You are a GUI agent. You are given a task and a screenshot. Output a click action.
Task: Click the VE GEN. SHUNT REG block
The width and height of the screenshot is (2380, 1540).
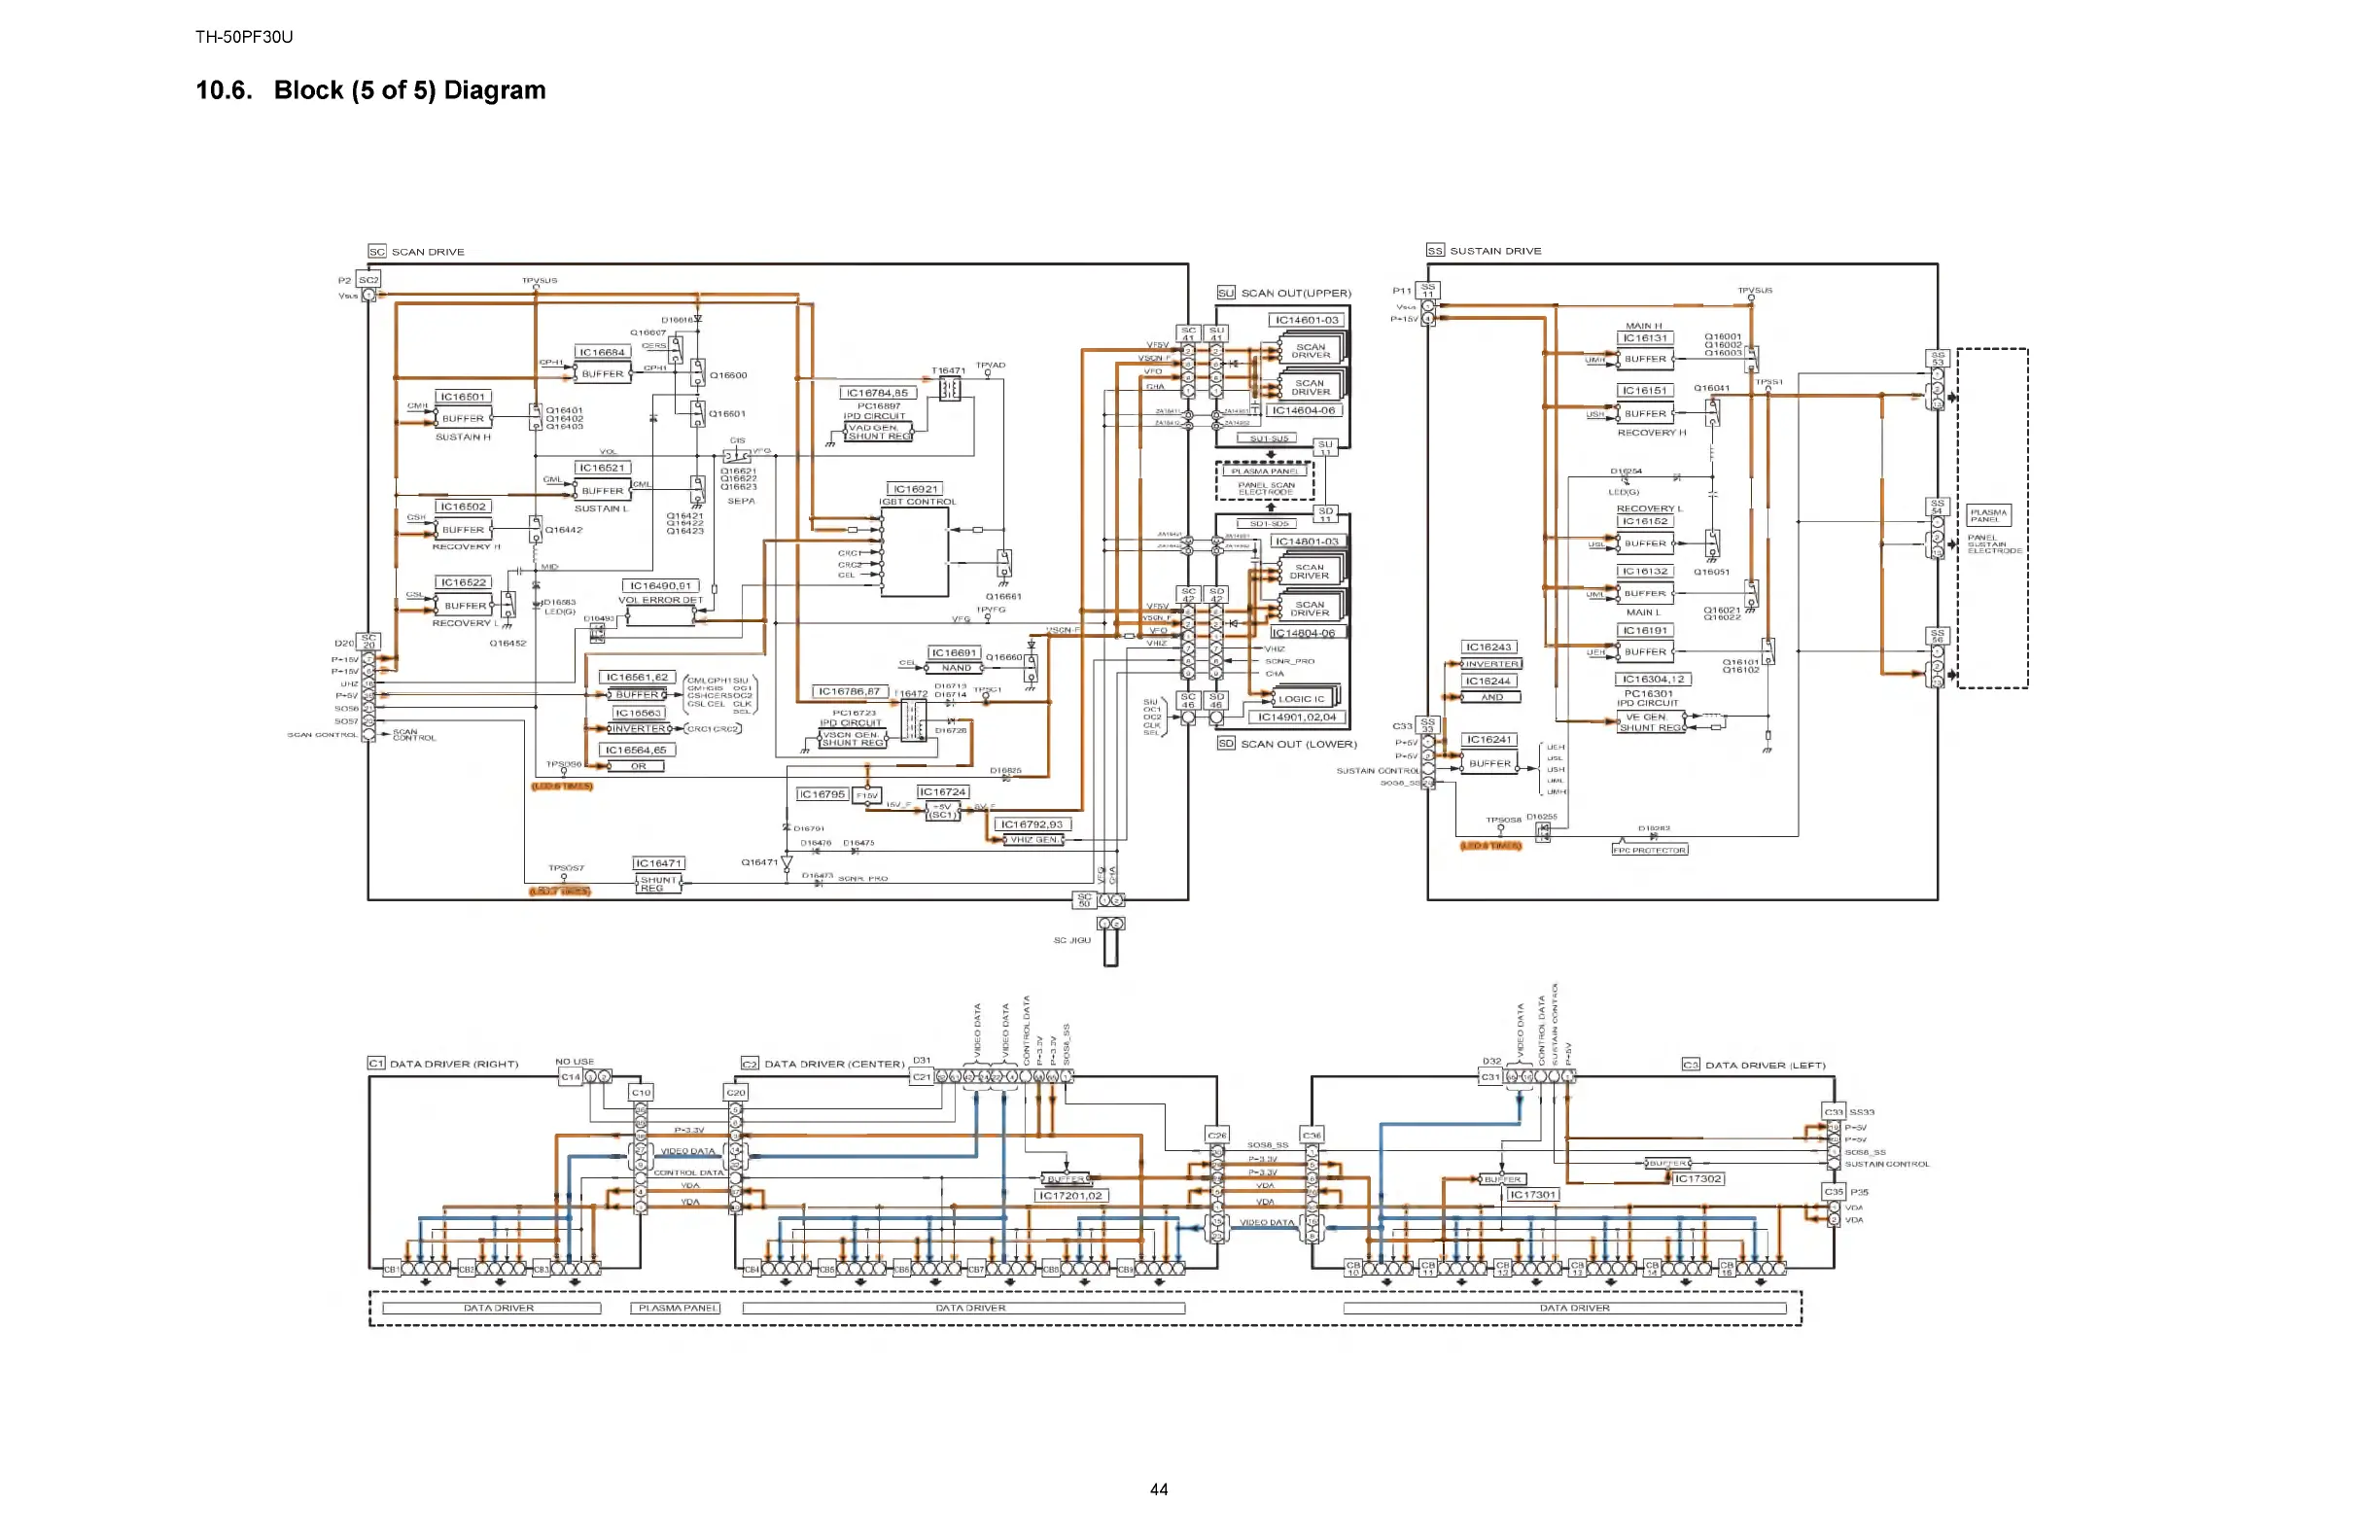[x=1650, y=722]
